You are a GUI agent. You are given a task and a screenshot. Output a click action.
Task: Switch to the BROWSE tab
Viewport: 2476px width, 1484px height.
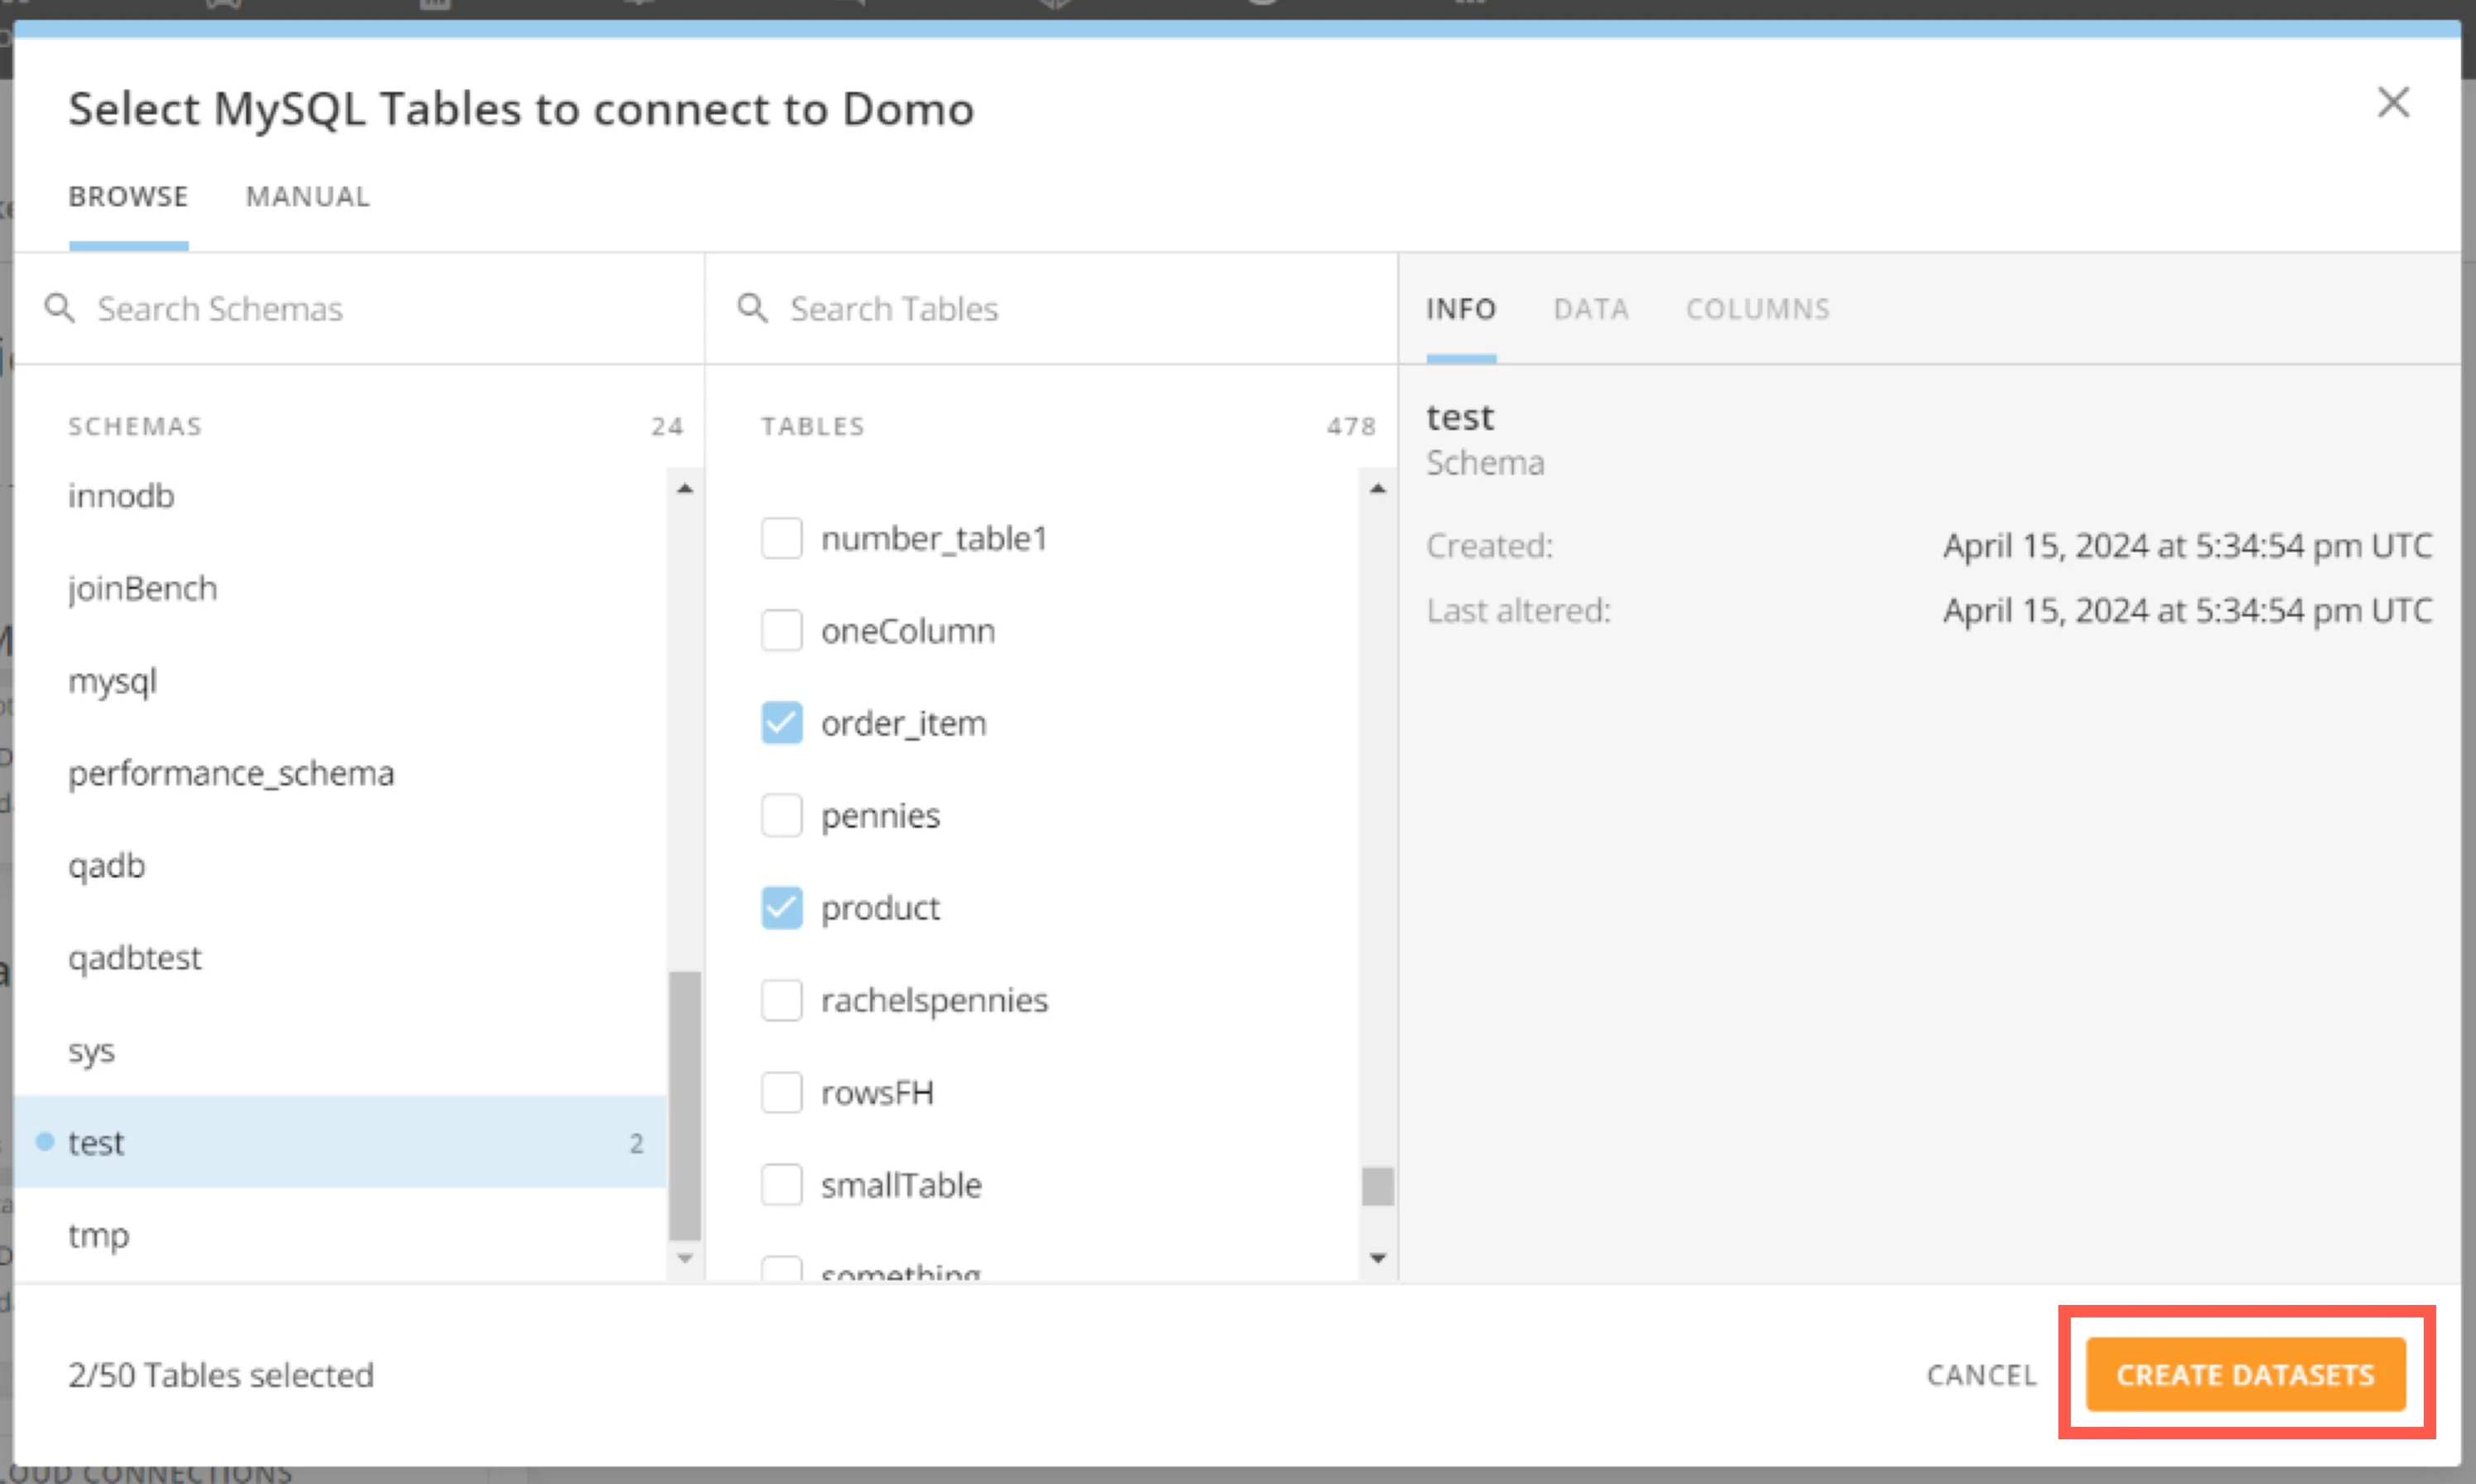tap(128, 196)
